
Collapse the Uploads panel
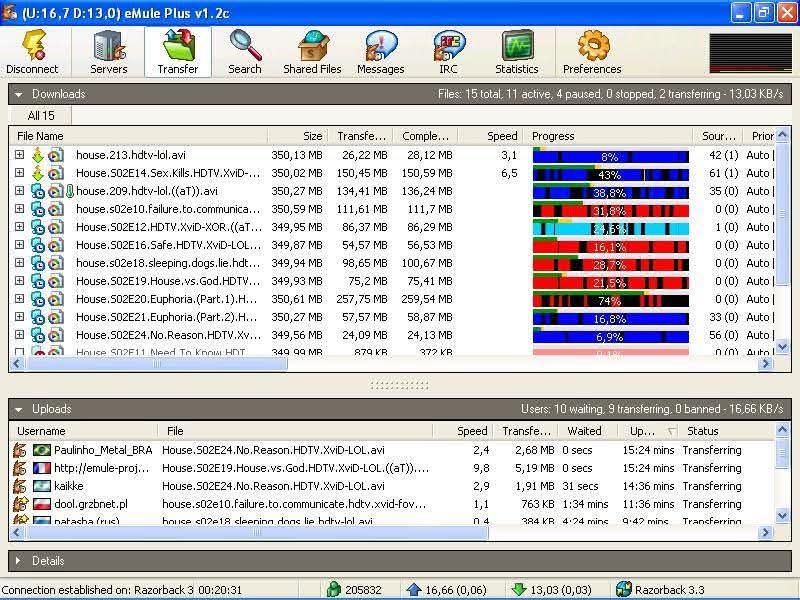point(19,409)
